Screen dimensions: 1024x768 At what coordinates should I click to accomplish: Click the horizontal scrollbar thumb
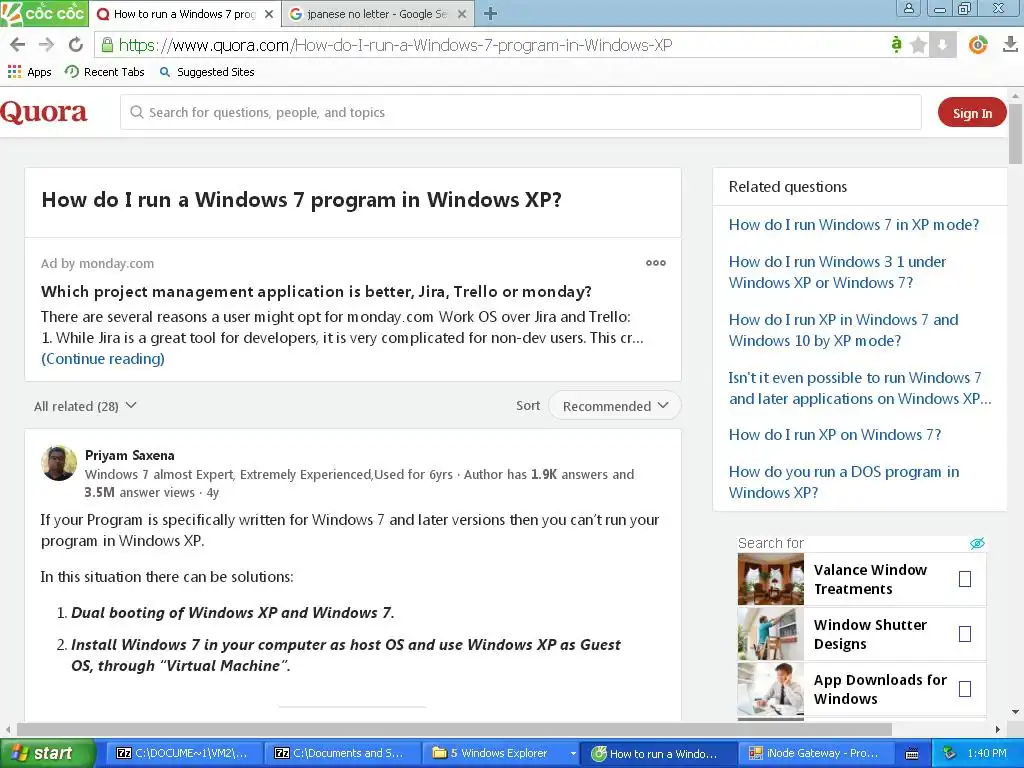click(x=454, y=729)
